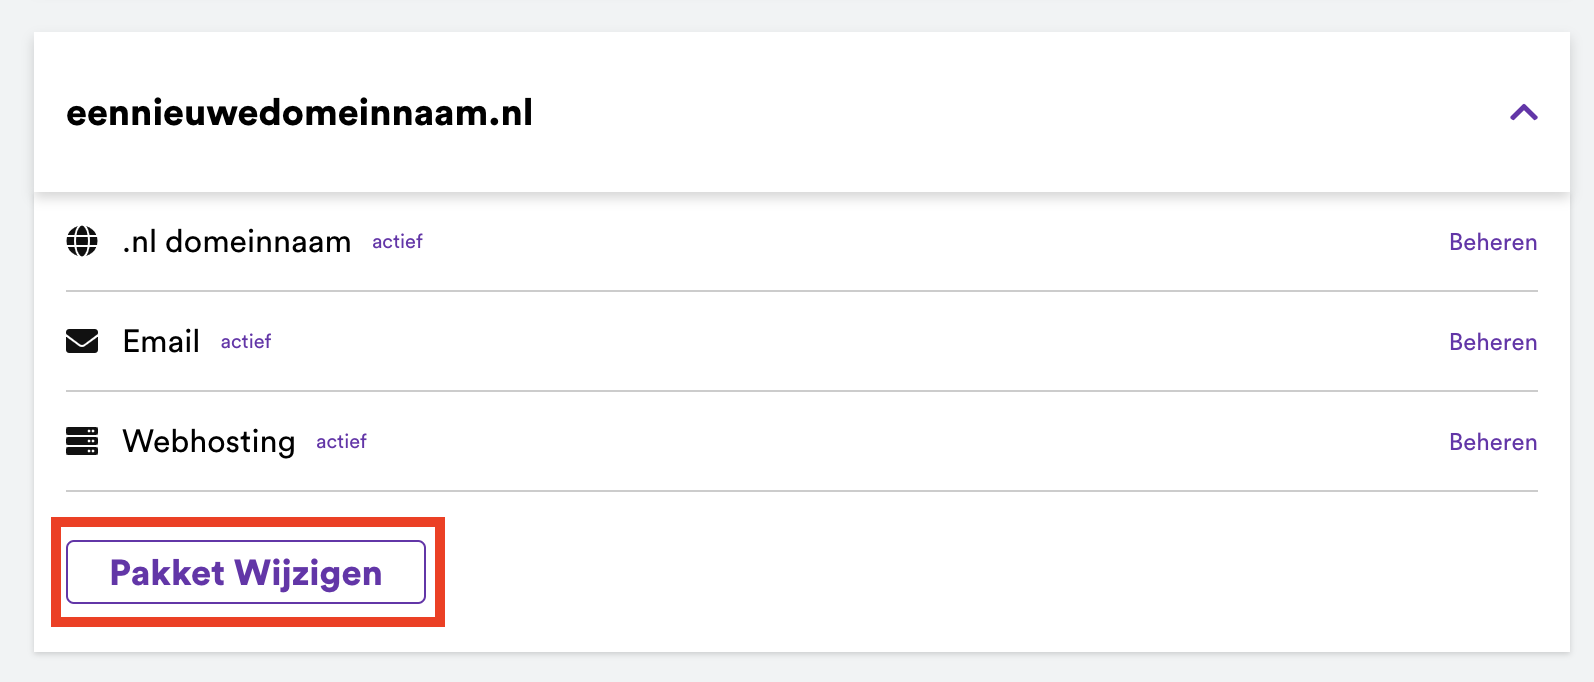Screen dimensions: 1594x682
Task: Select the Email label text
Action: coord(161,342)
